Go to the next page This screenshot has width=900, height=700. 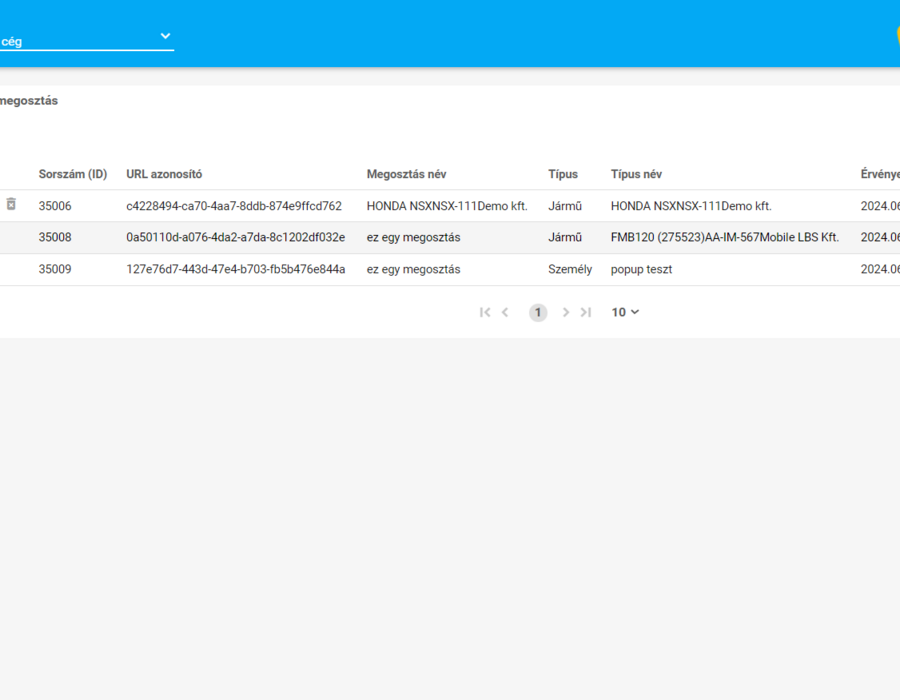click(x=565, y=312)
